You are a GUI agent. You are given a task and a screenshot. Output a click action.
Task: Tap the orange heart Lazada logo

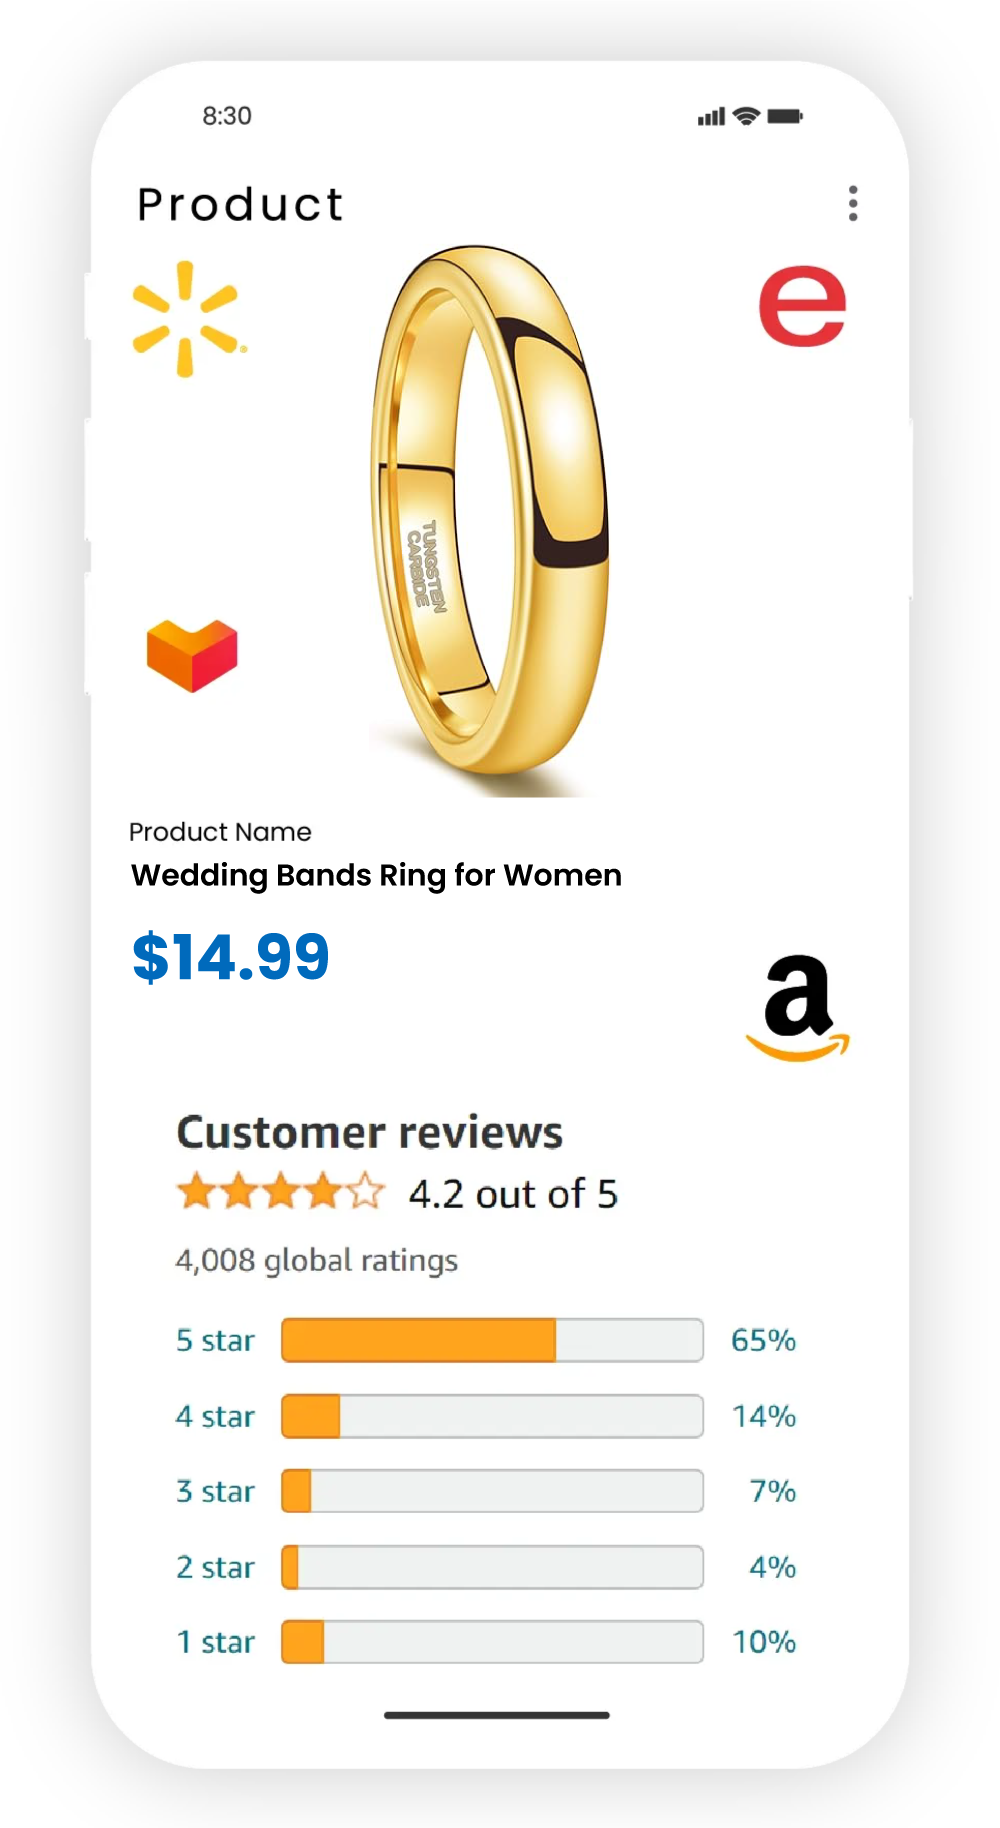click(x=192, y=655)
